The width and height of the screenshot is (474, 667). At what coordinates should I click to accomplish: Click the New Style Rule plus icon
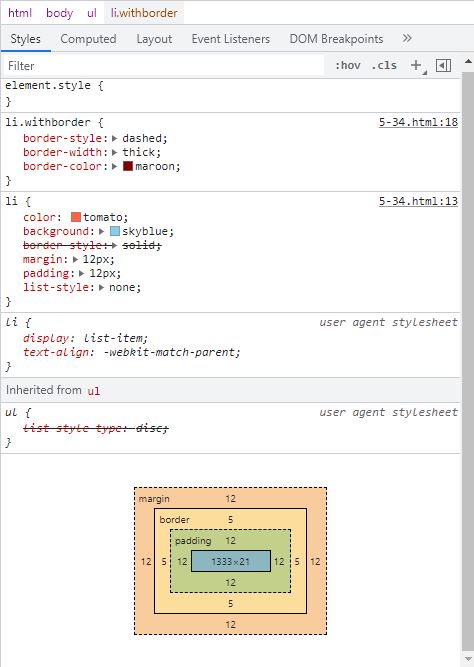(416, 66)
